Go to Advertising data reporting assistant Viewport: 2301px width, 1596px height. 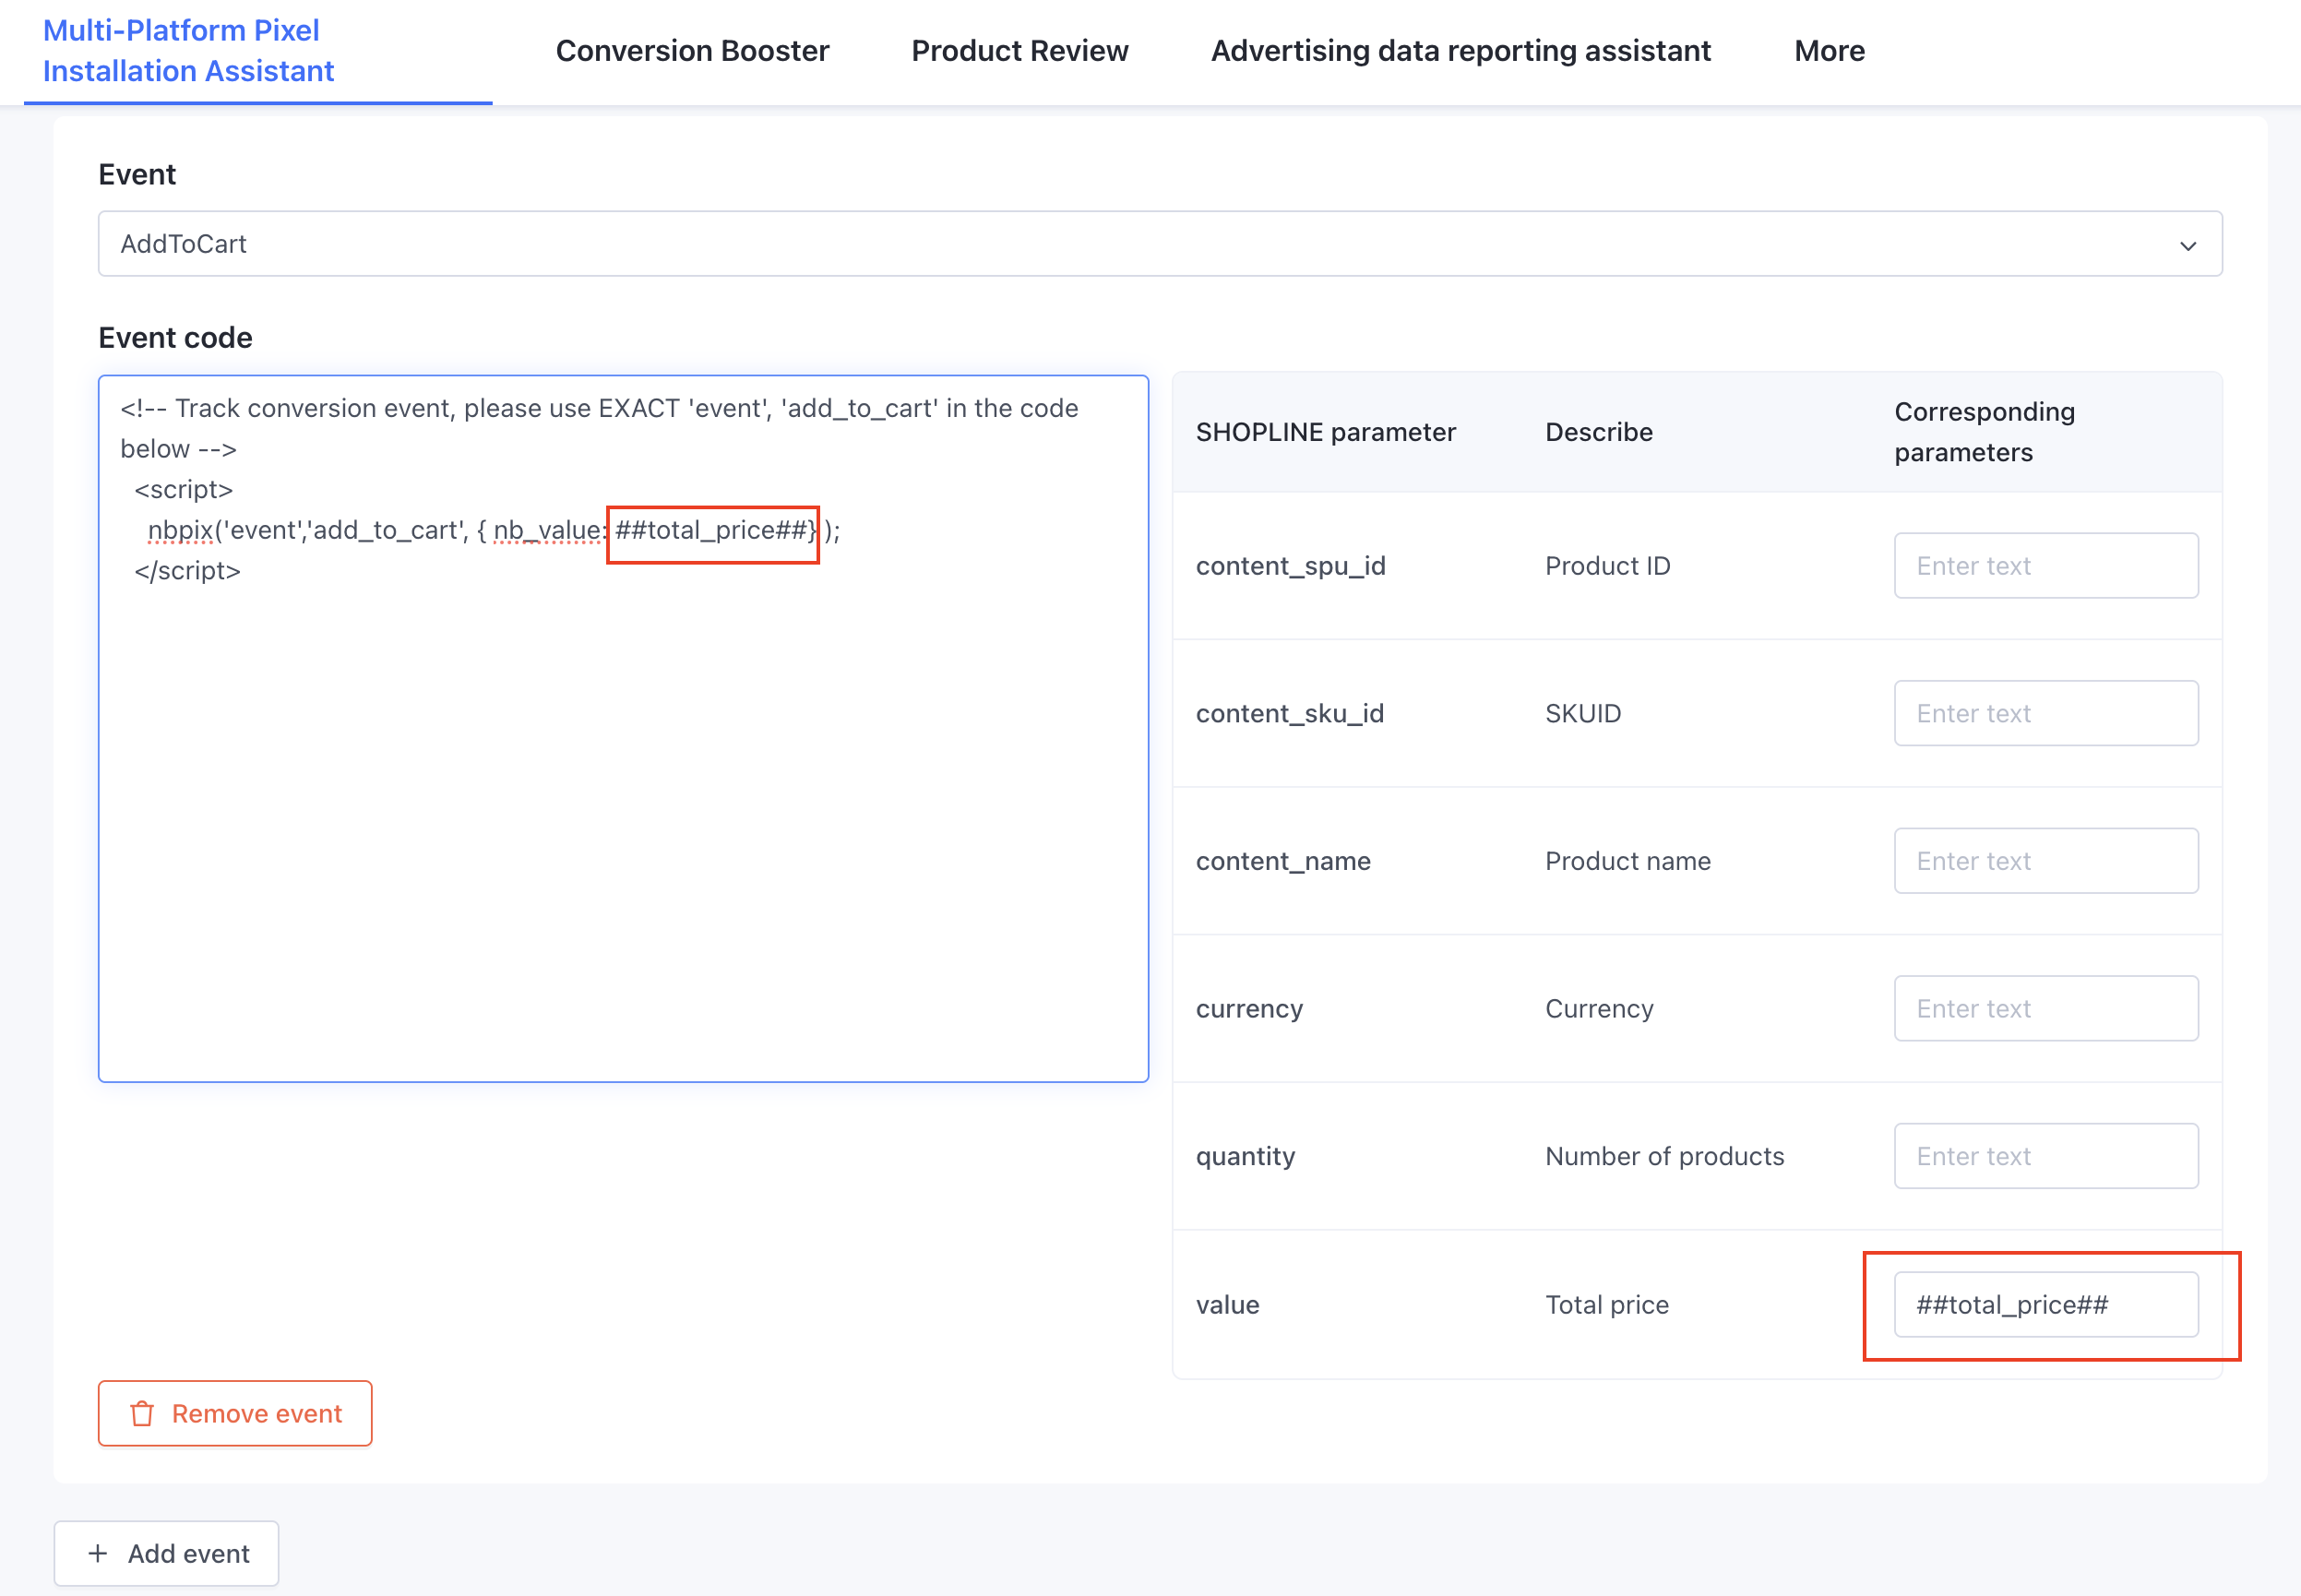point(1460,51)
